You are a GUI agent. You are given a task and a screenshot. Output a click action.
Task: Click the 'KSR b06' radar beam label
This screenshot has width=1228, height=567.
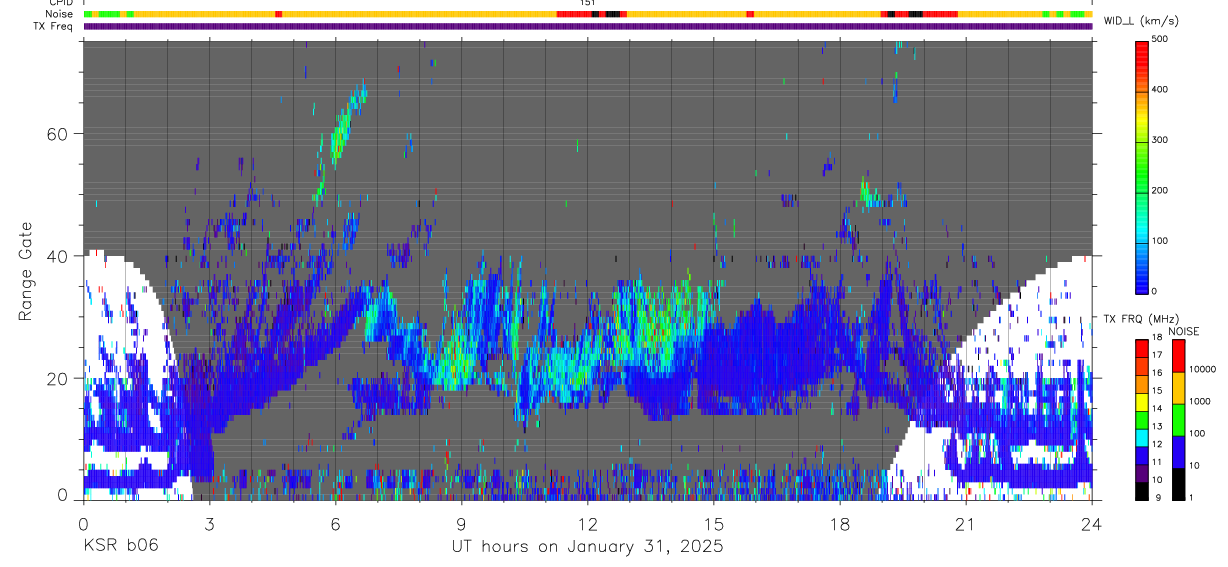[120, 546]
